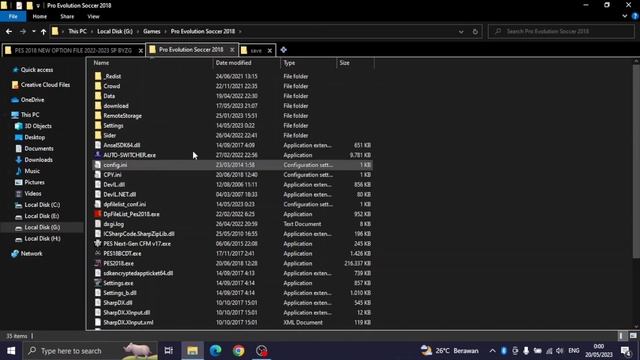Screen dimensions: 640x360
Task: Click This PC in address breadcrumb
Action: click(x=77, y=31)
